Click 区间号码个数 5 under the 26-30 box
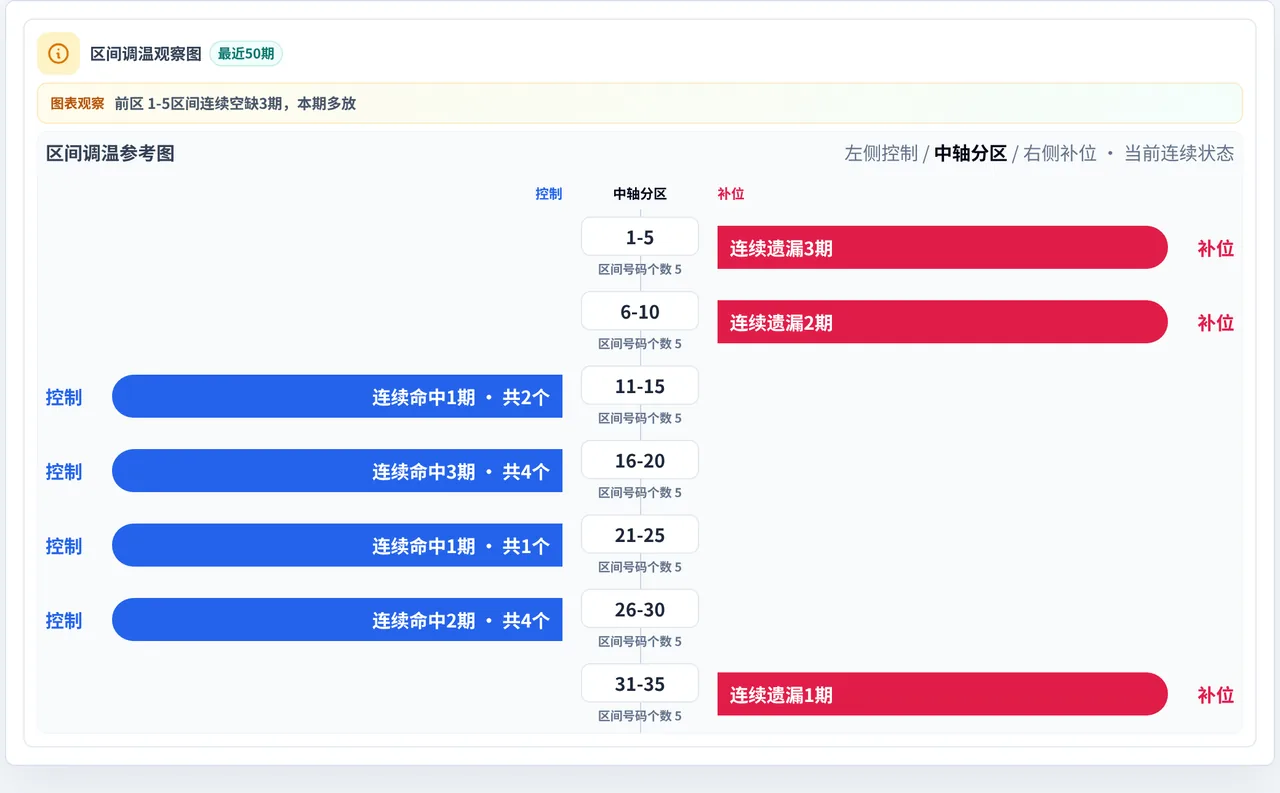1280x793 pixels. (640, 642)
